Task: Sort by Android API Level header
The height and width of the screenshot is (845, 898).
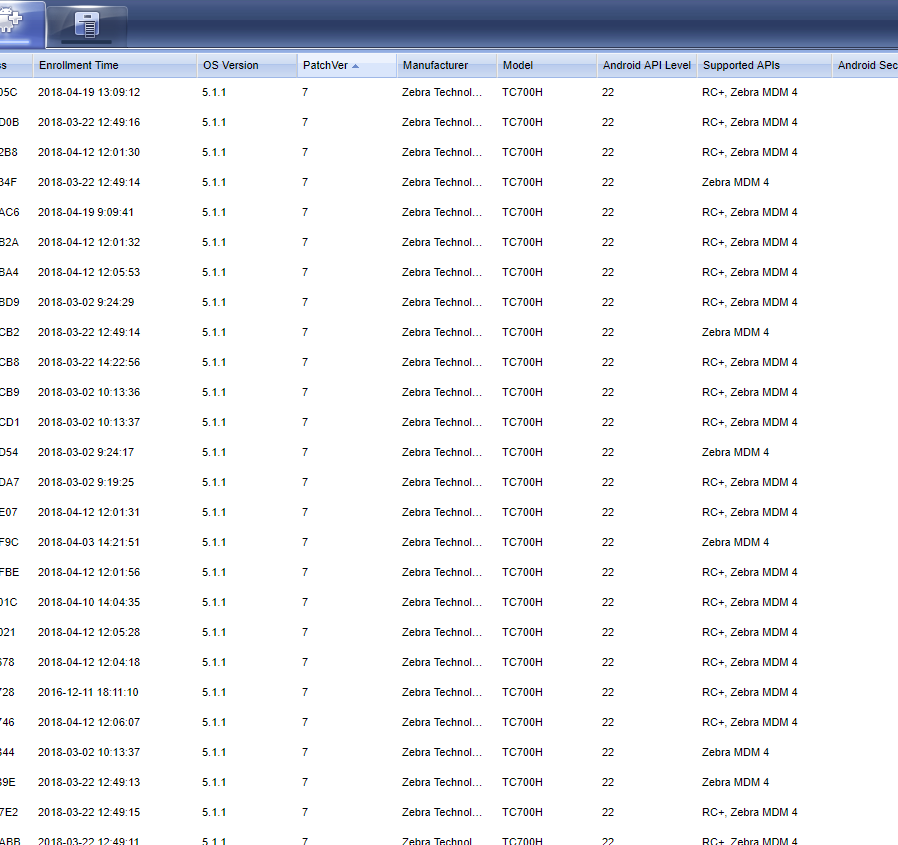Action: coord(646,65)
